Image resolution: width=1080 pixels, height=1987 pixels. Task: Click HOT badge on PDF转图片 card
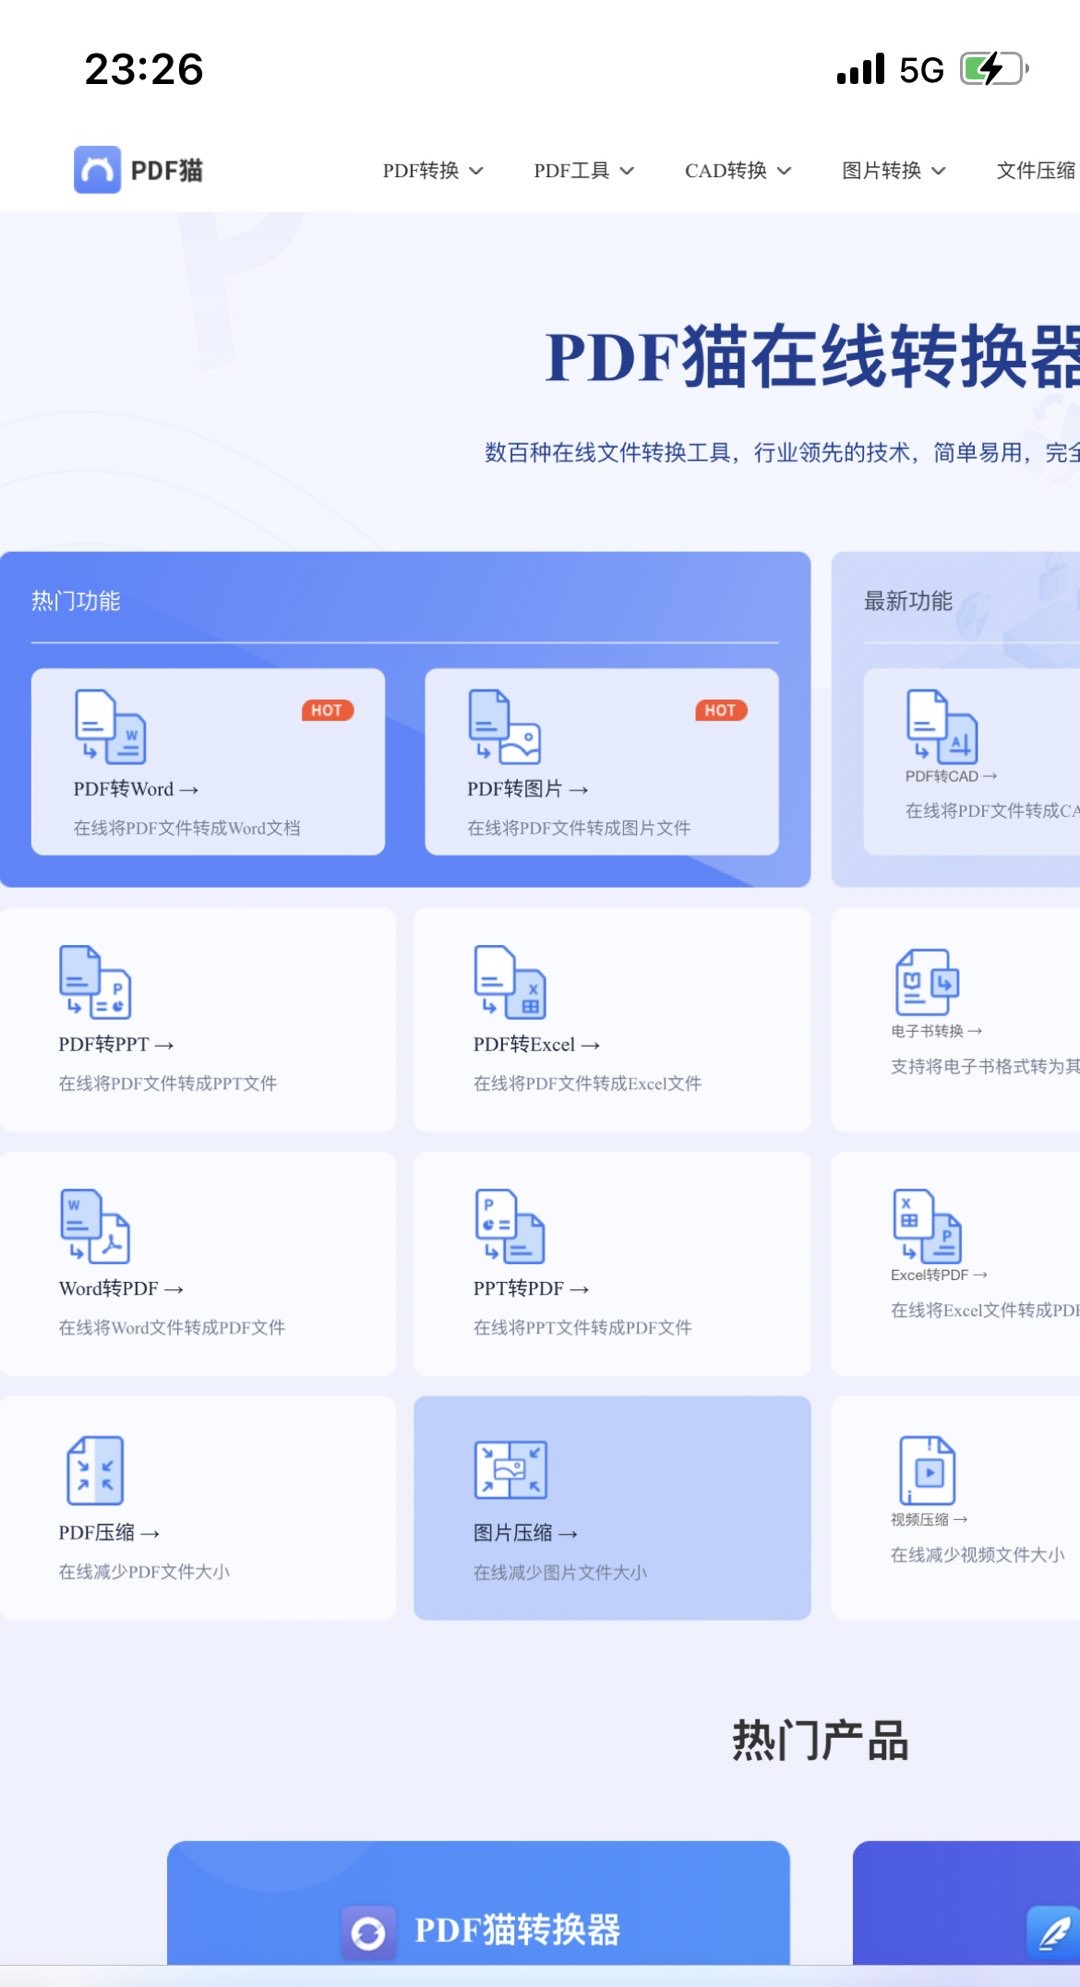[721, 710]
